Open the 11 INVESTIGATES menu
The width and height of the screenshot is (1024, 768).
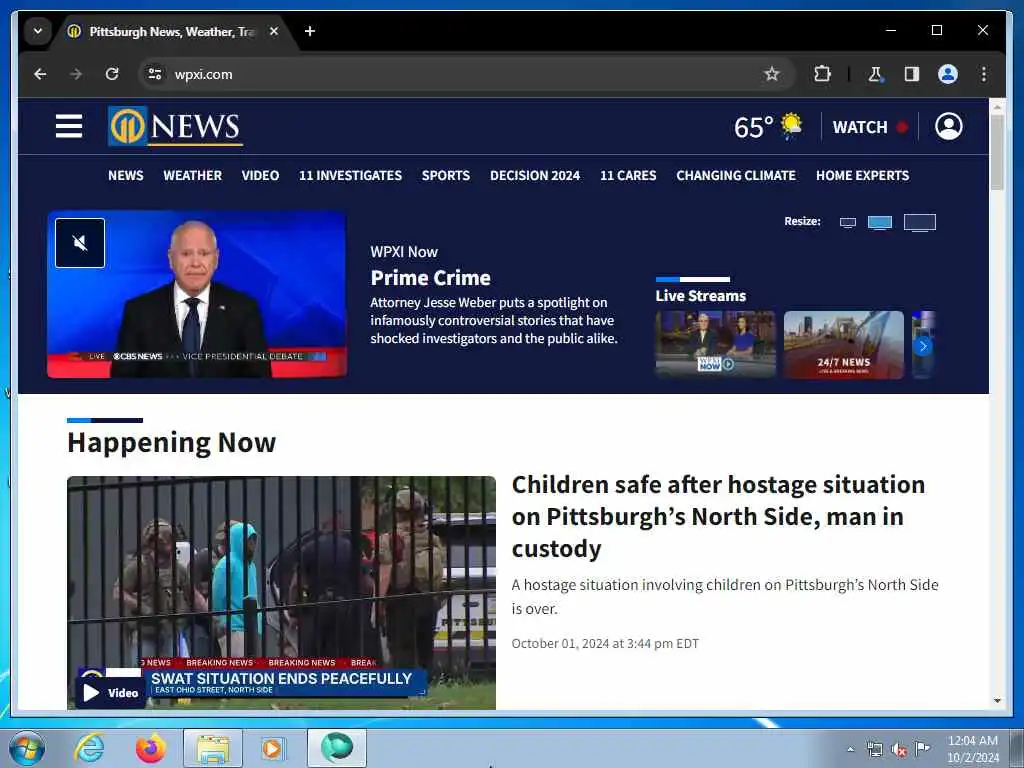350,175
